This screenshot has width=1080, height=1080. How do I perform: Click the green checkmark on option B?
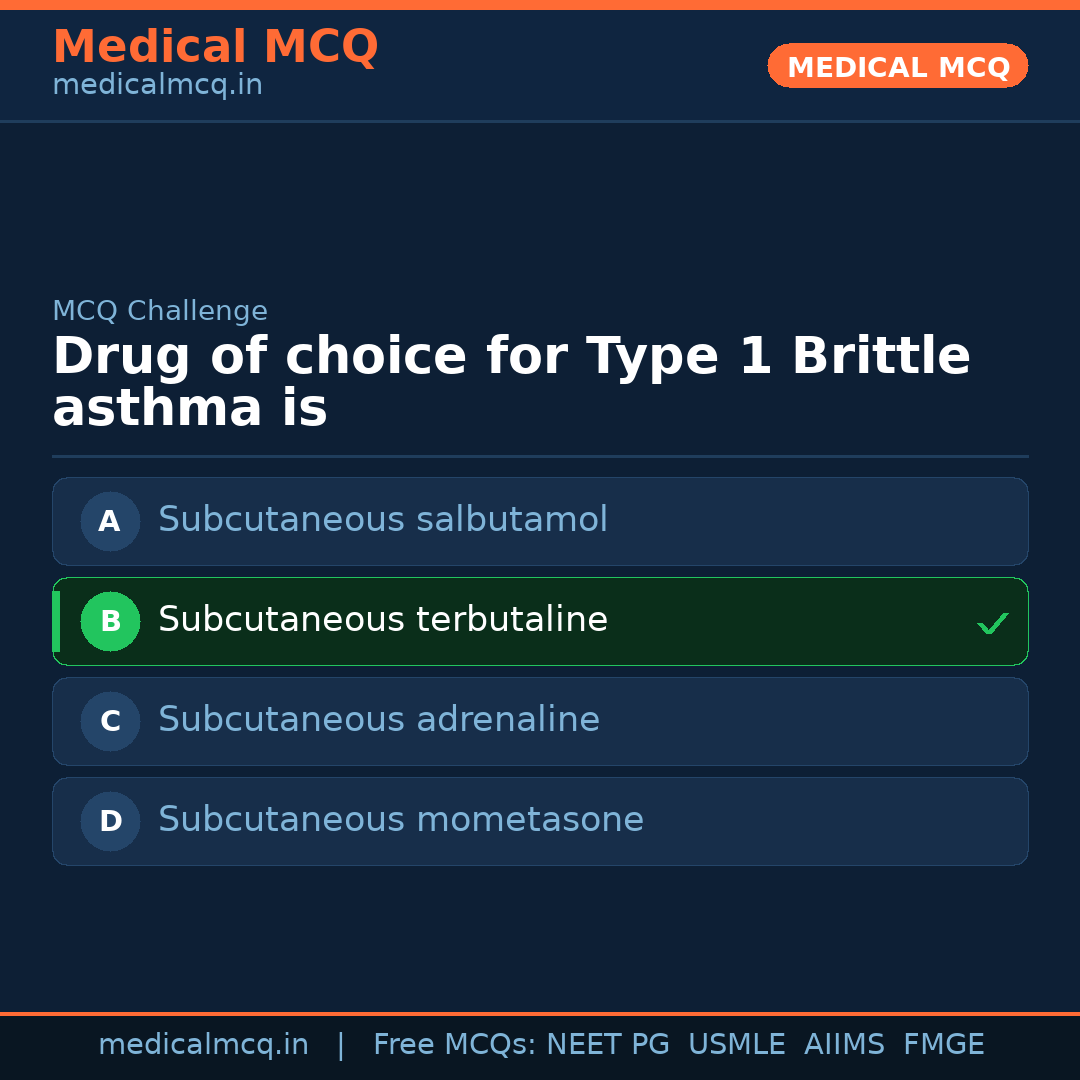pos(992,623)
